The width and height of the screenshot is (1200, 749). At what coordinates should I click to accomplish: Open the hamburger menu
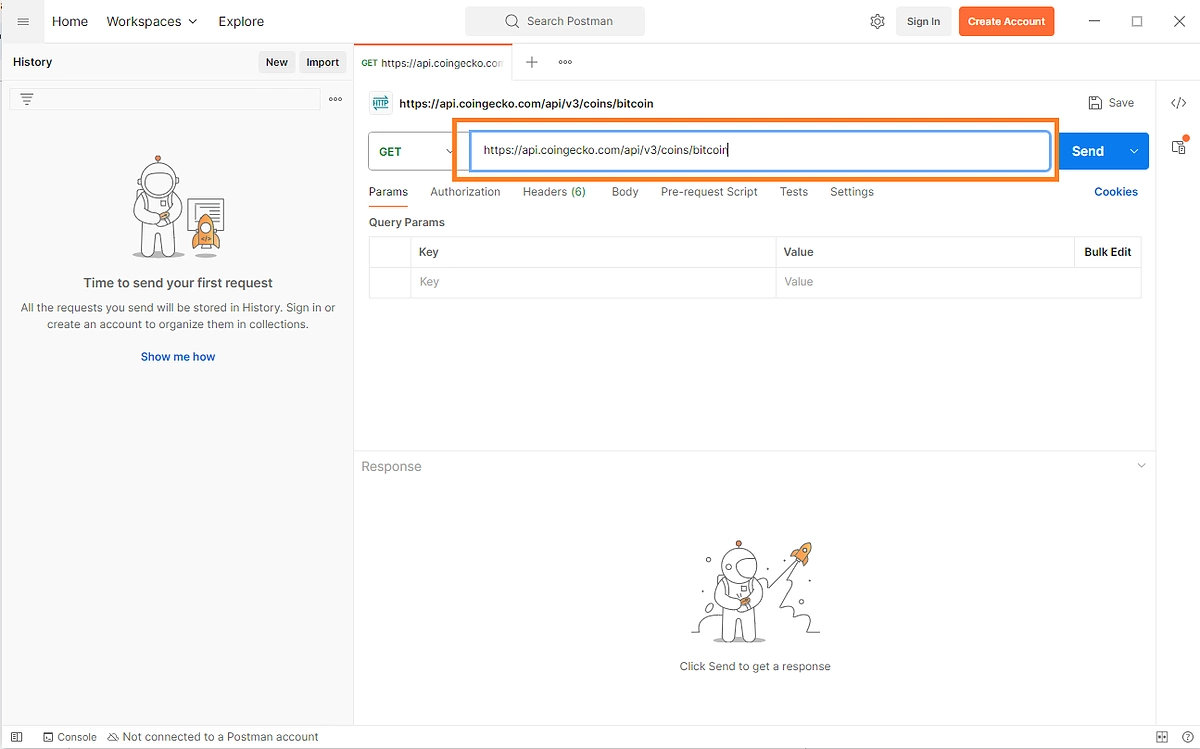(x=23, y=21)
